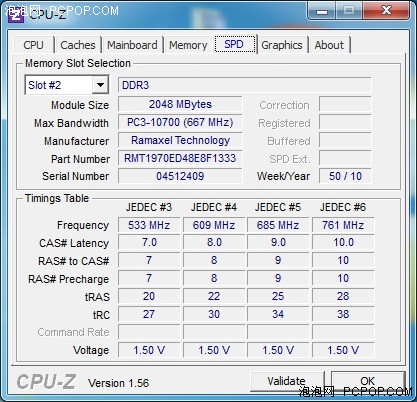Click the empty Buffered field
The height and width of the screenshot is (402, 417).
click(x=345, y=140)
